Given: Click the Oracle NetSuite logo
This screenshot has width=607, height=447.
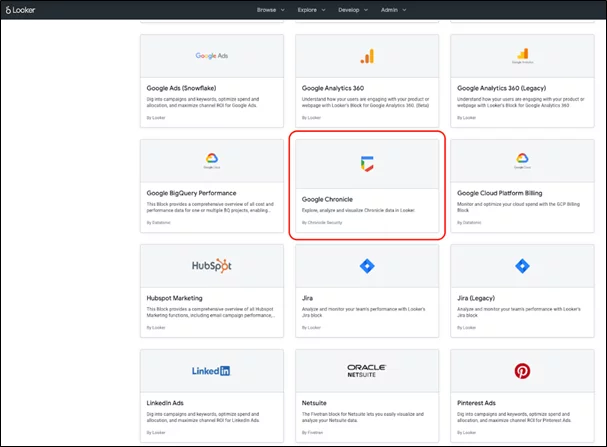Looking at the screenshot, I should tap(366, 371).
